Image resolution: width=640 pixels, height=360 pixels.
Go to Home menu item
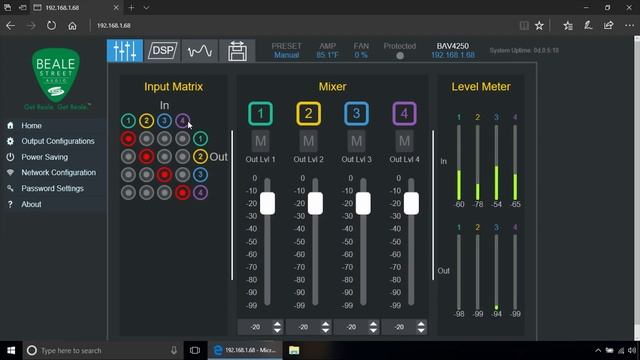coord(31,126)
